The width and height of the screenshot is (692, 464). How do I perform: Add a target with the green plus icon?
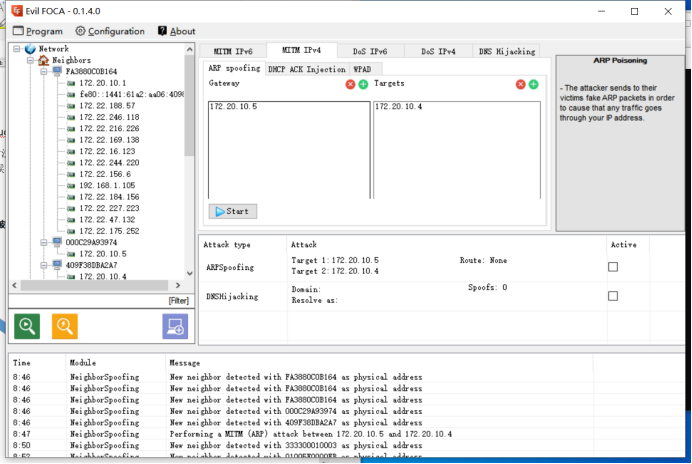(x=534, y=84)
